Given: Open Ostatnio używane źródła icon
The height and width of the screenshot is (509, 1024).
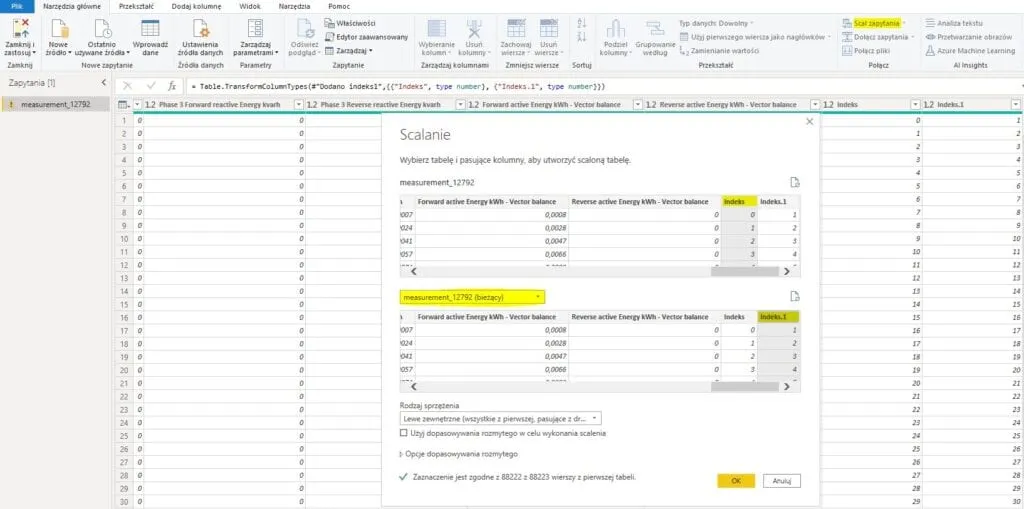Looking at the screenshot, I should click(x=103, y=29).
